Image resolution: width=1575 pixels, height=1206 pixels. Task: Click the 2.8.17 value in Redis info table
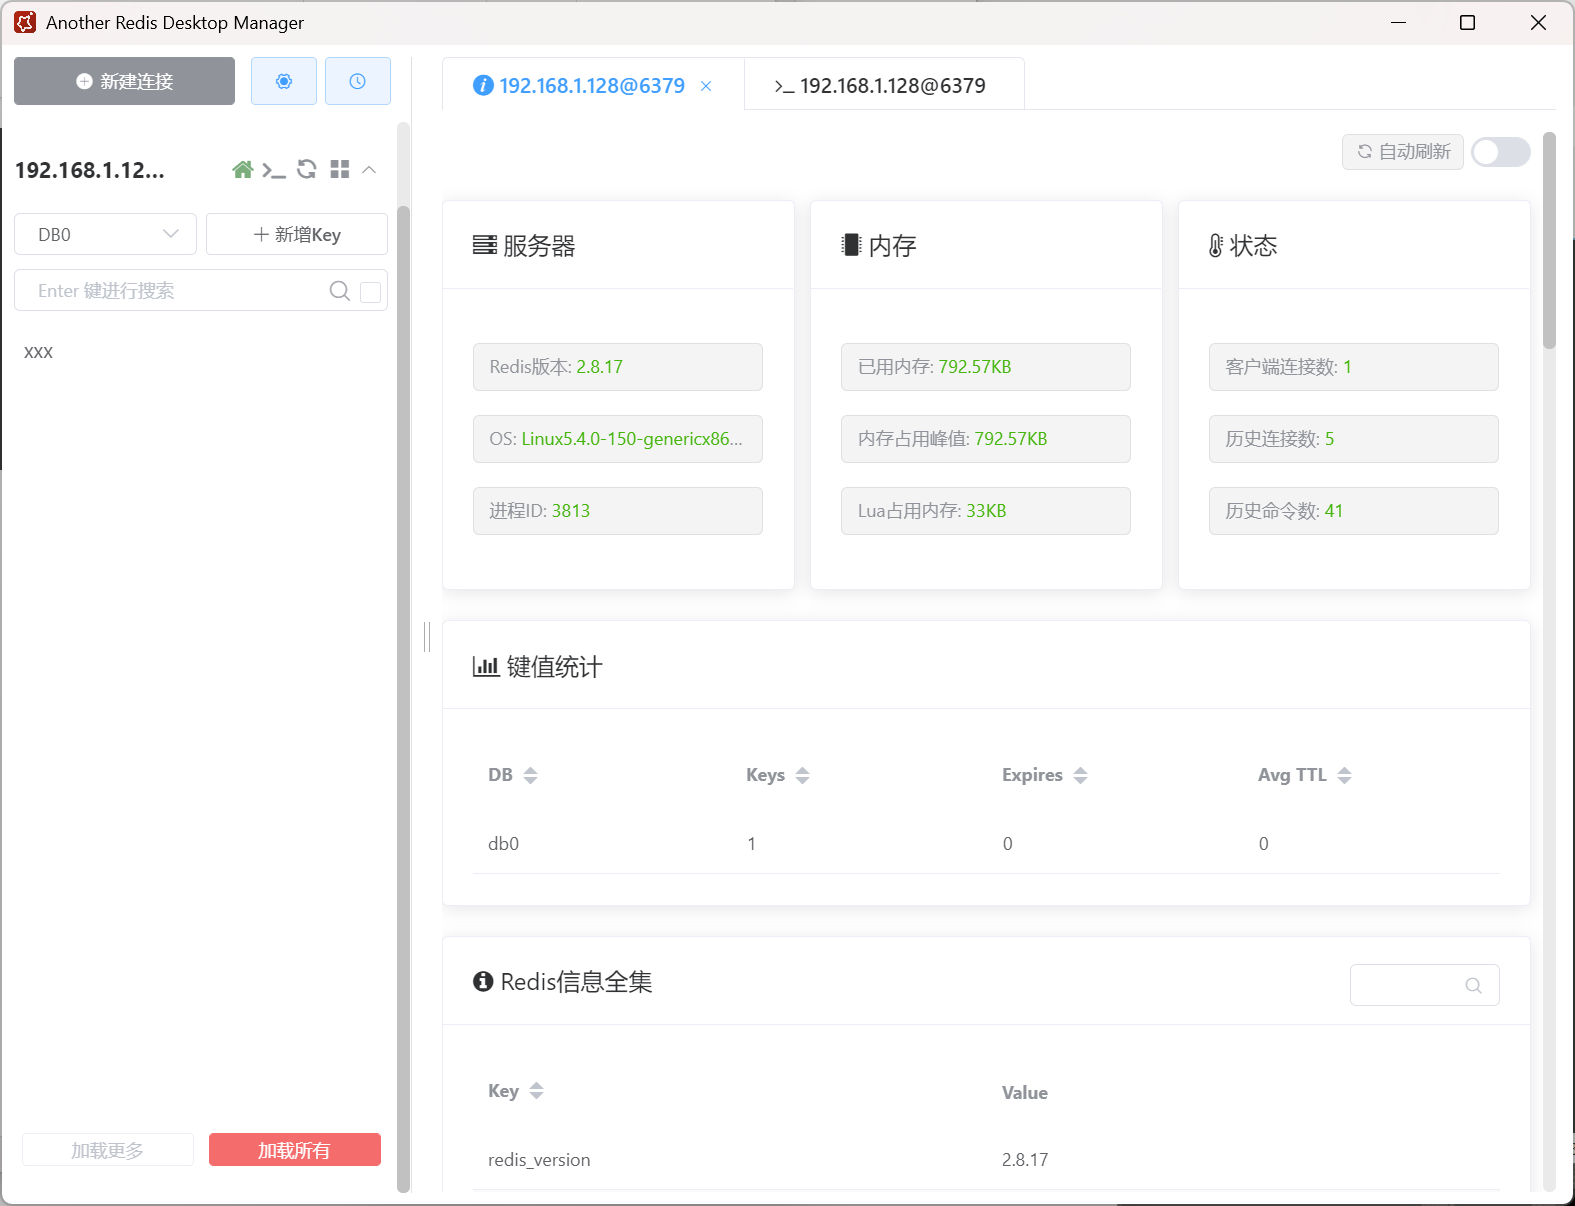(1025, 1160)
